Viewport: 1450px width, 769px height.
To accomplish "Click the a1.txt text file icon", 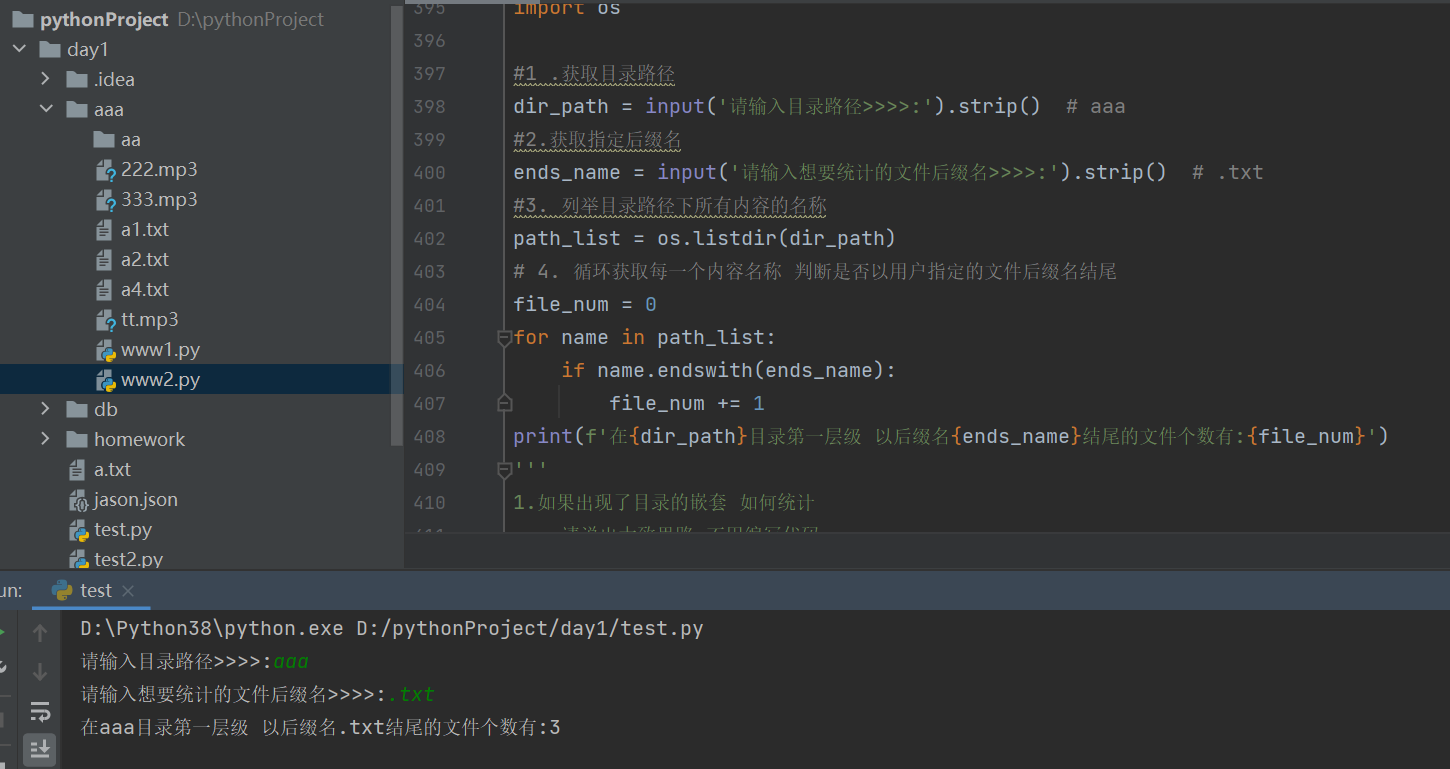I will point(104,230).
